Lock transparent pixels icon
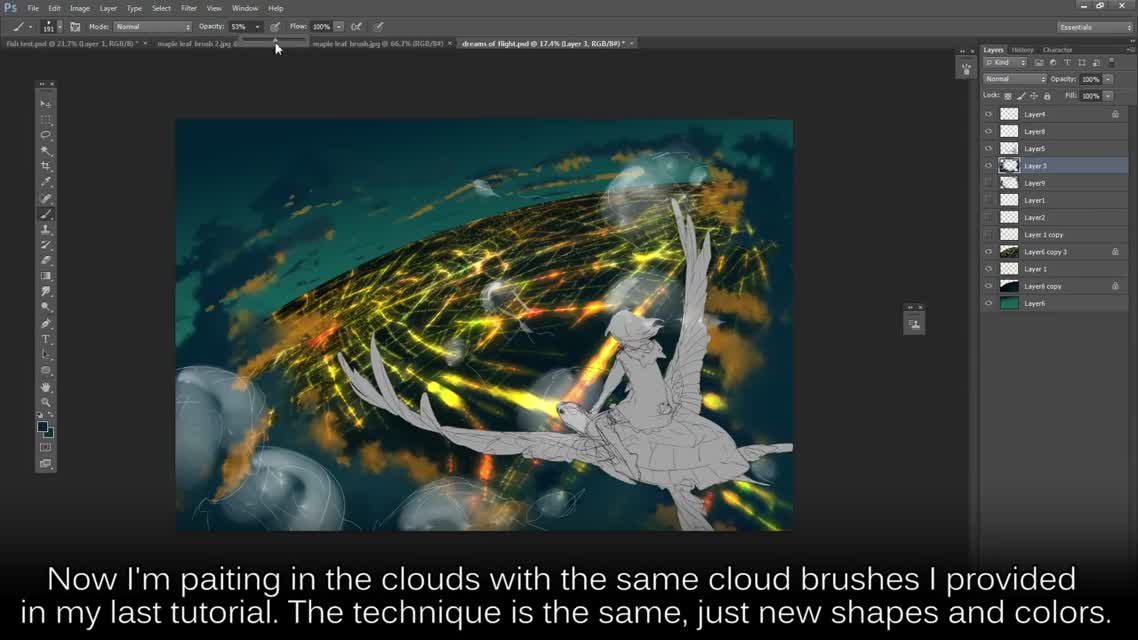Viewport: 1138px width, 640px height. pyautogui.click(x=1007, y=96)
